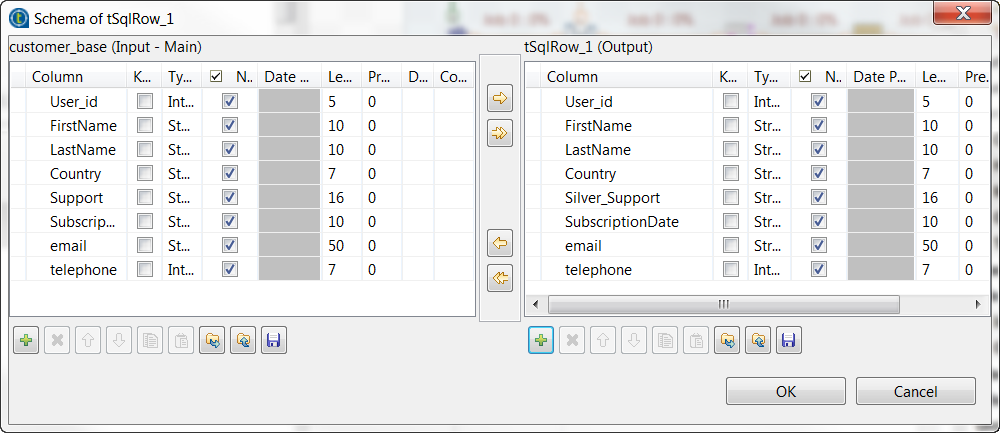Toggle Nullable checkbox for input email
The height and width of the screenshot is (433, 1000).
pyautogui.click(x=230, y=246)
